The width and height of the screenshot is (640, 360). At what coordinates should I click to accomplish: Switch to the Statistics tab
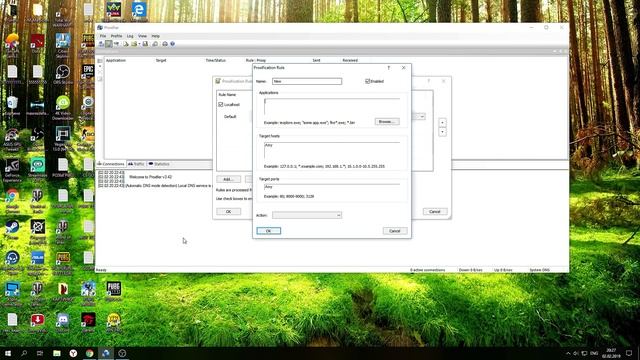coord(159,164)
